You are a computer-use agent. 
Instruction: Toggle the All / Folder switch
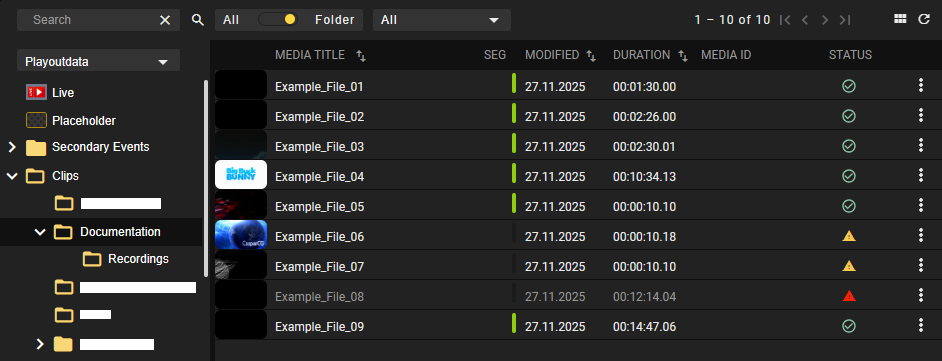click(277, 19)
